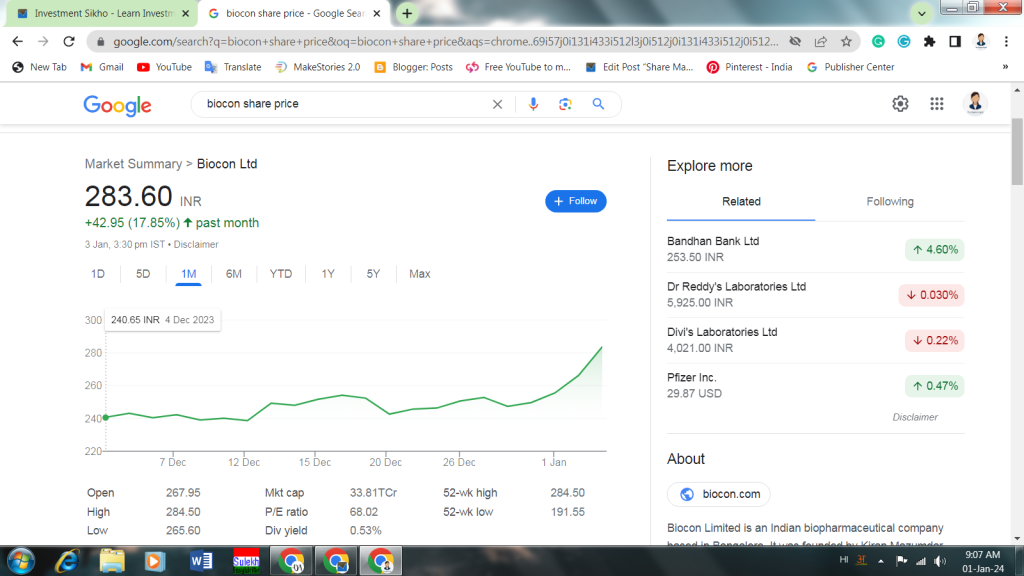Submit search with magnifier icon

pyautogui.click(x=598, y=104)
